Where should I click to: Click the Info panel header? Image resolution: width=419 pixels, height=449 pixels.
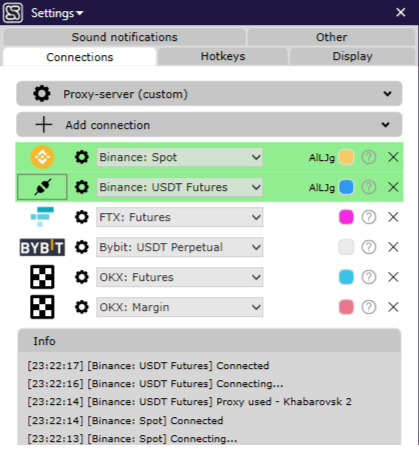point(209,341)
